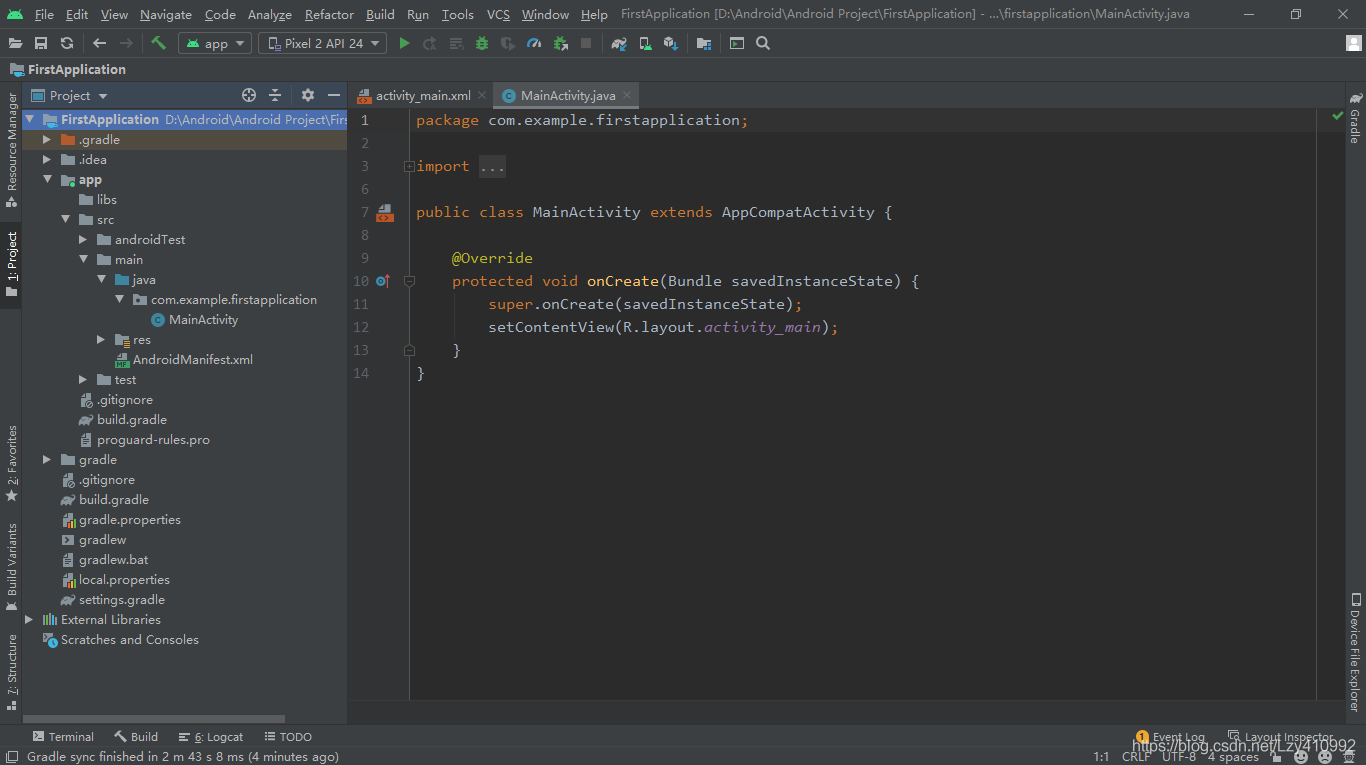
Task: Run the app with green play icon
Action: (404, 43)
